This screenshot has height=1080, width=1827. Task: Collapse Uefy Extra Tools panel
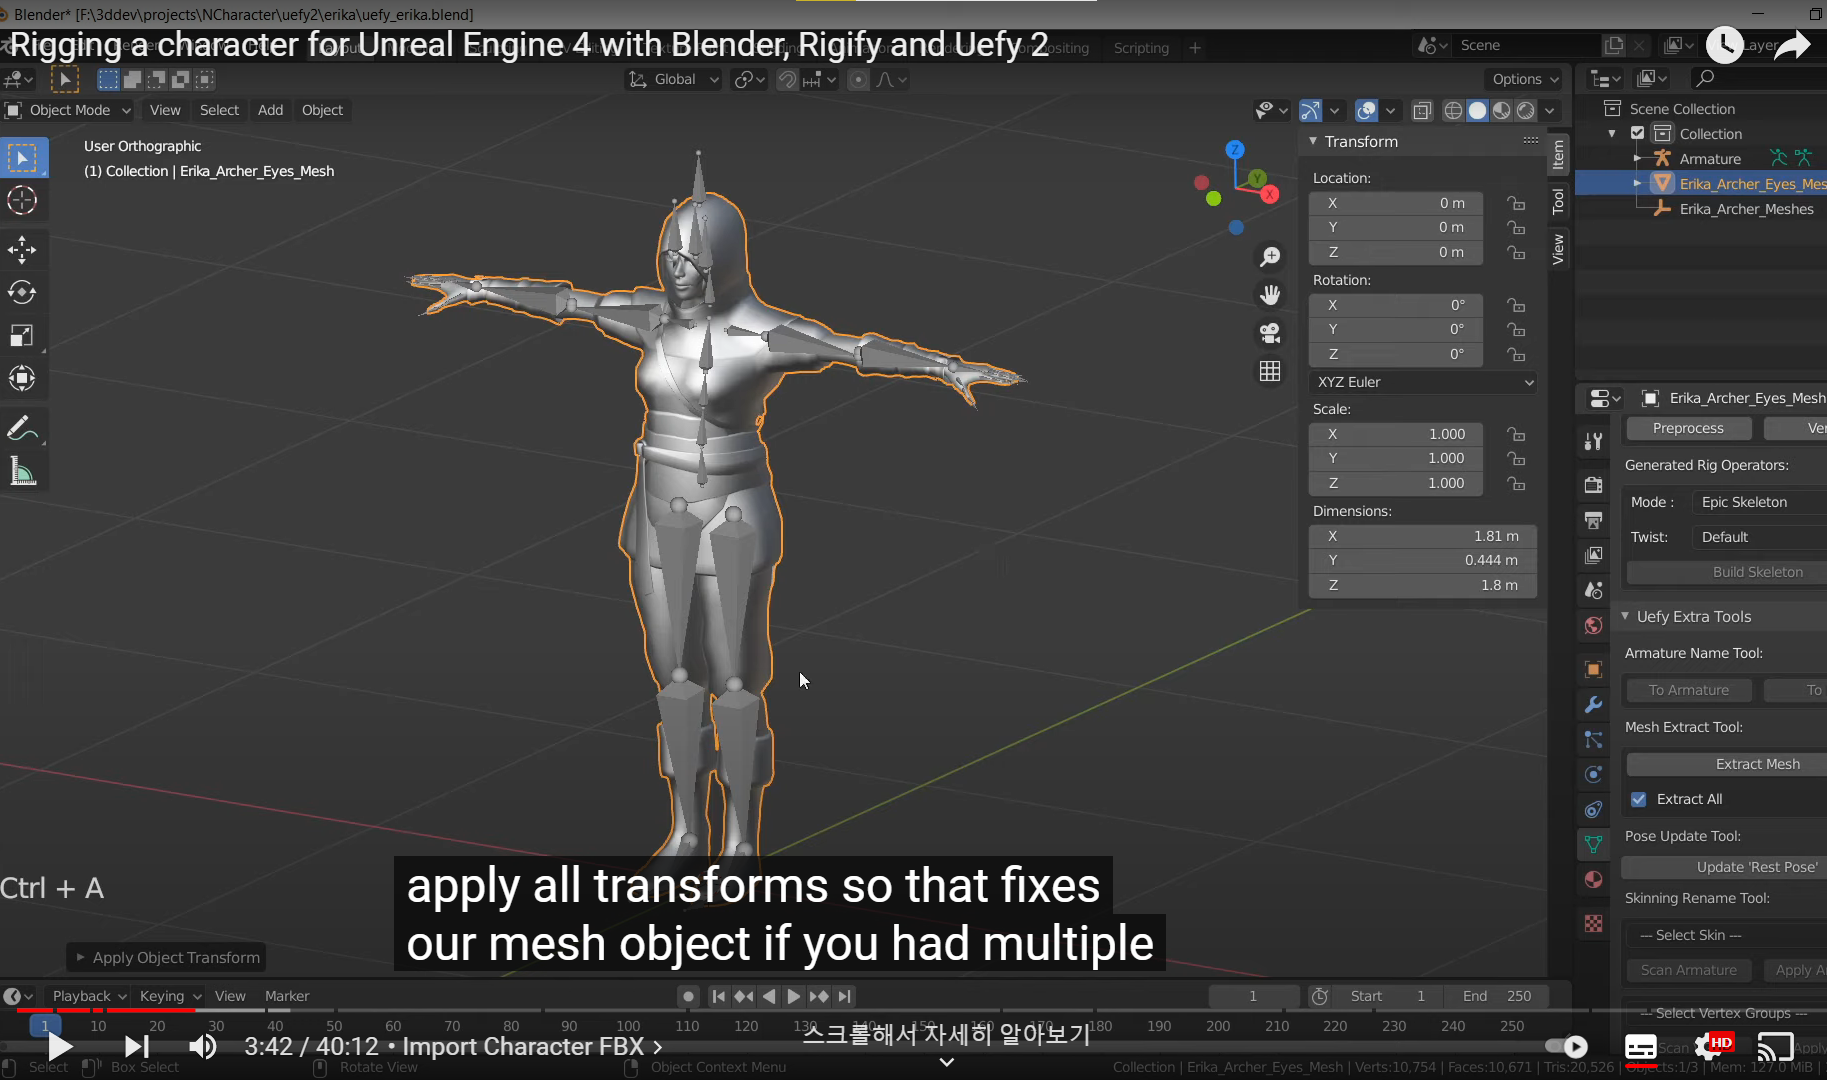coord(1625,617)
